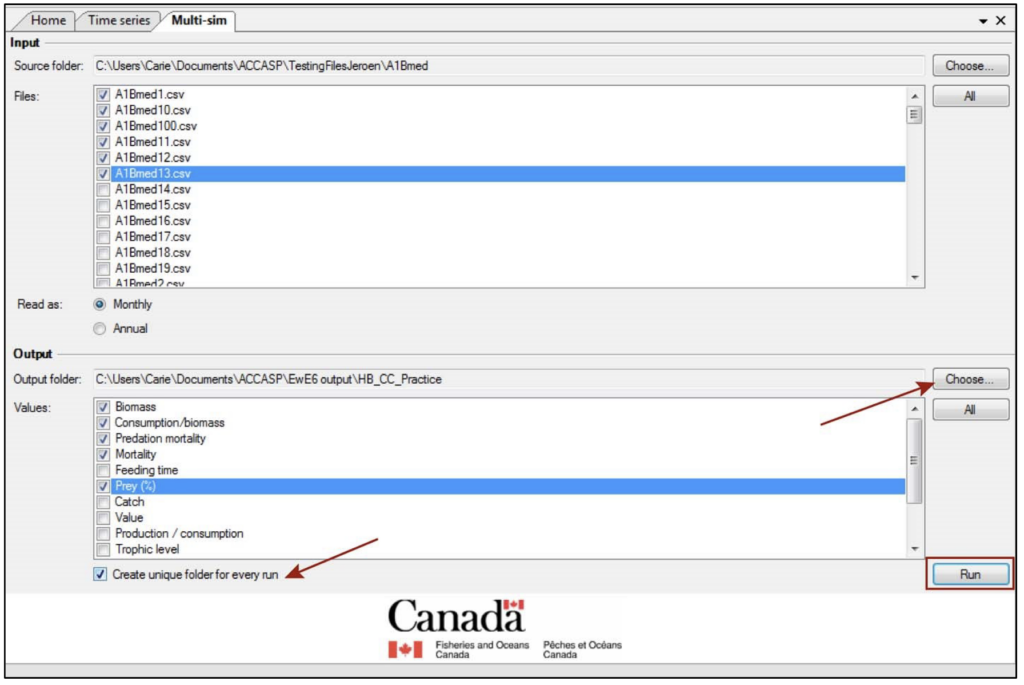1024x685 pixels.
Task: Close the Multi-sim panel with X
Action: click(x=1000, y=20)
